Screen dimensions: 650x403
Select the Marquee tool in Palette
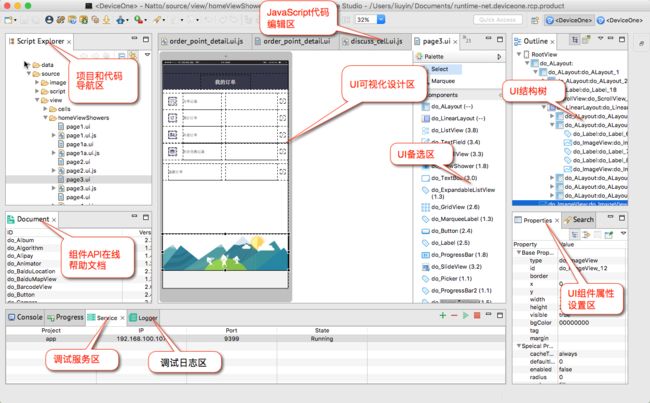tap(443, 81)
